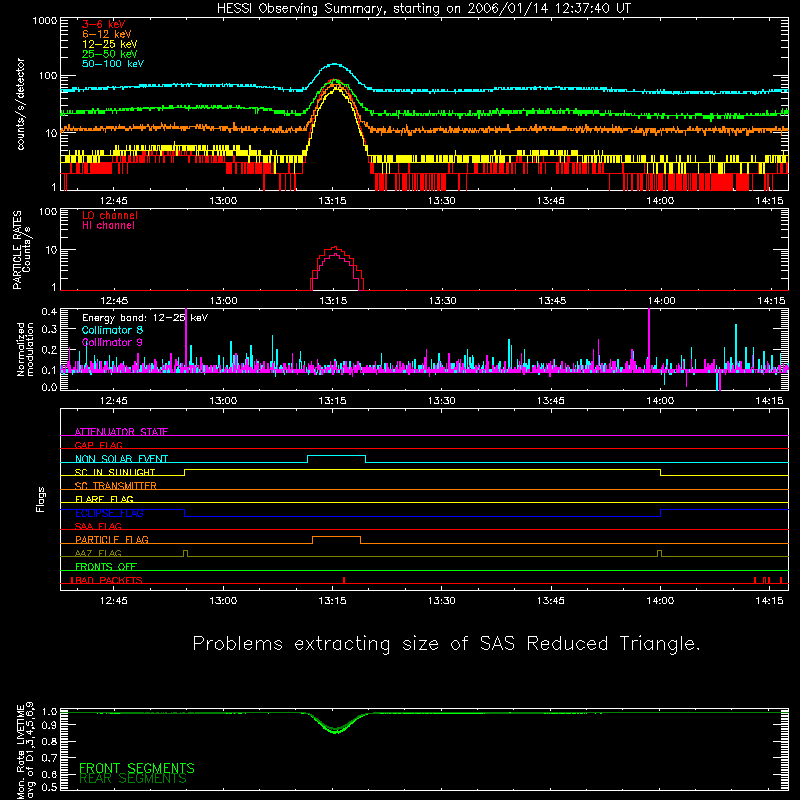Screen dimensions: 800x800
Task: Select the REAR SEGMENTS legend label
Action: tap(133, 779)
